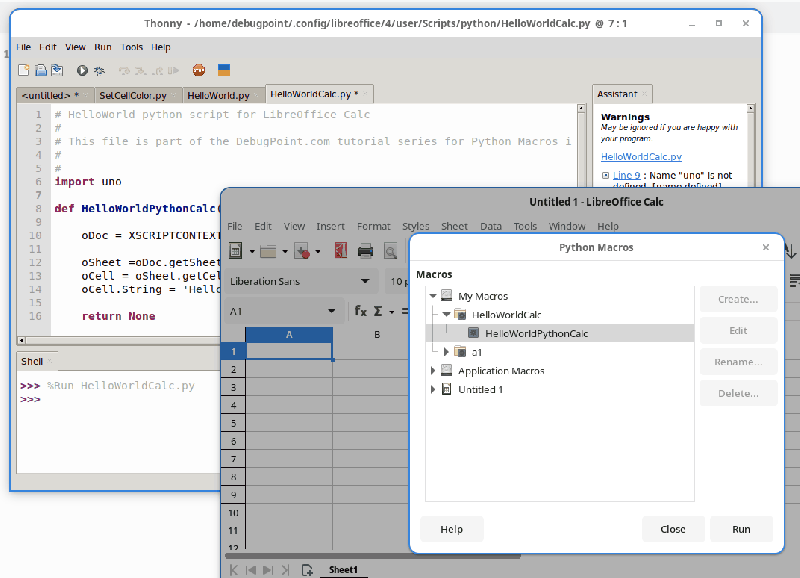Click the blue-yellow flag icon in Thonny toolbar
800x578 pixels.
pyautogui.click(x=224, y=70)
